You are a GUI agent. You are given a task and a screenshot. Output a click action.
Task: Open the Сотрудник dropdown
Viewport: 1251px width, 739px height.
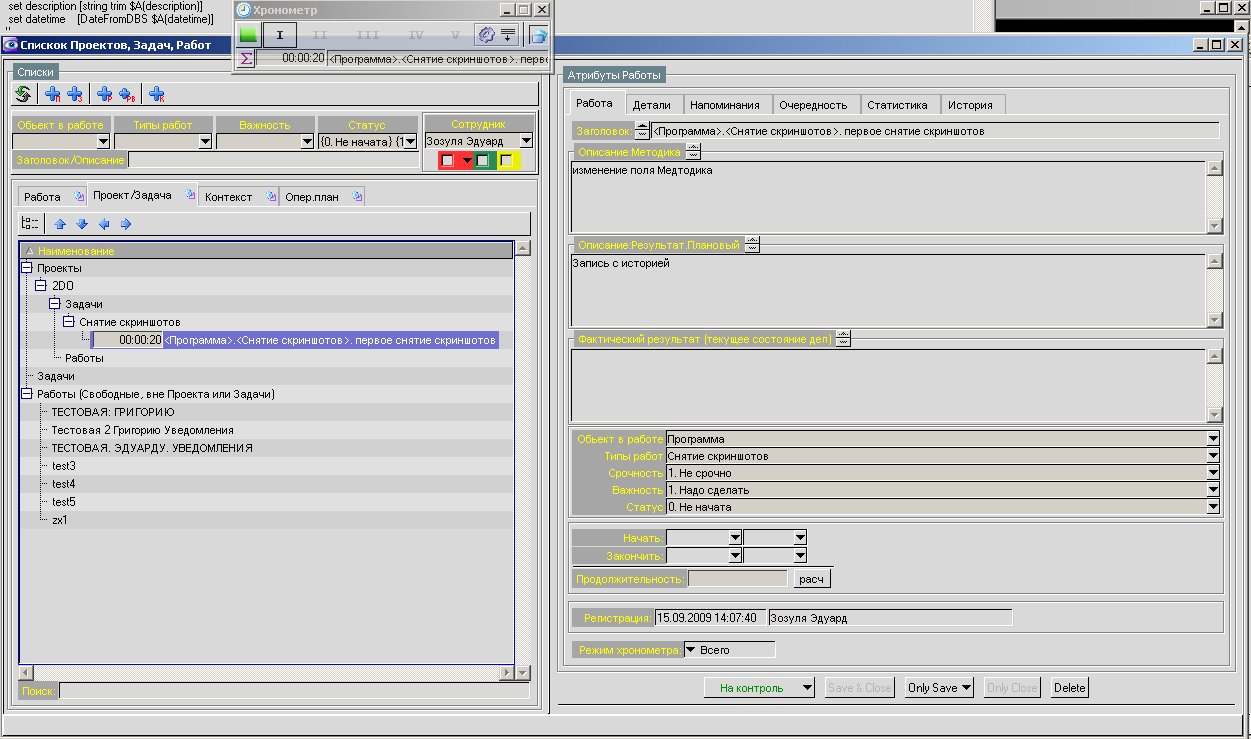[526, 142]
